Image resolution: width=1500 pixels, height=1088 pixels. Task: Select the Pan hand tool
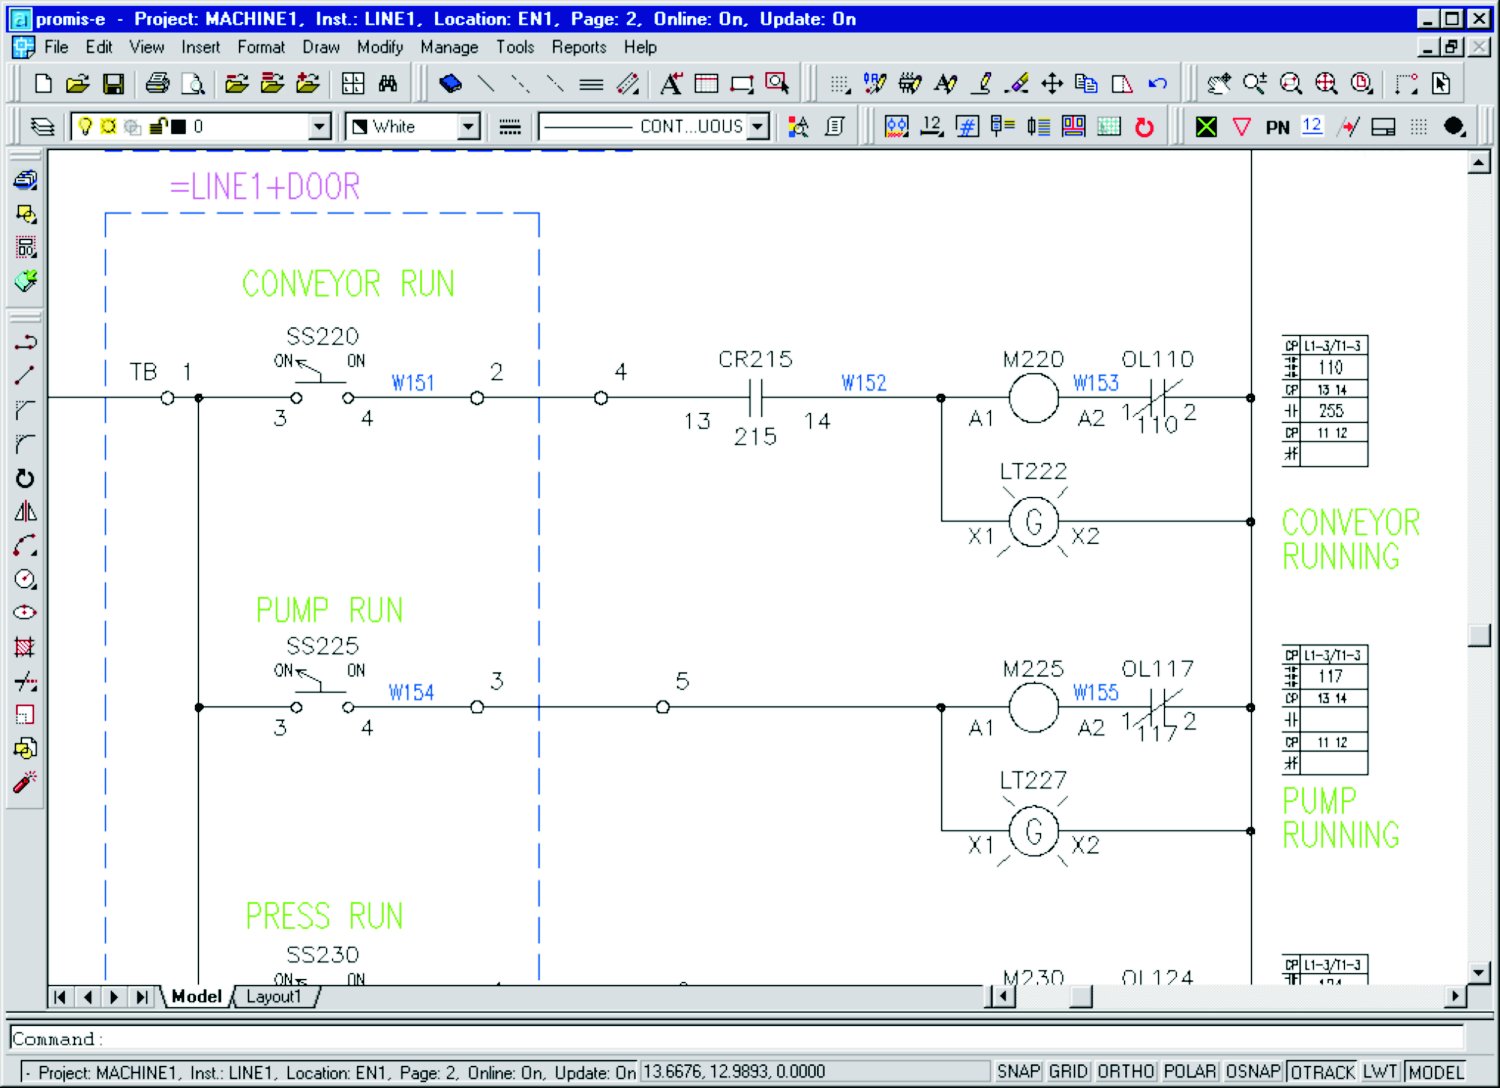coord(1218,84)
